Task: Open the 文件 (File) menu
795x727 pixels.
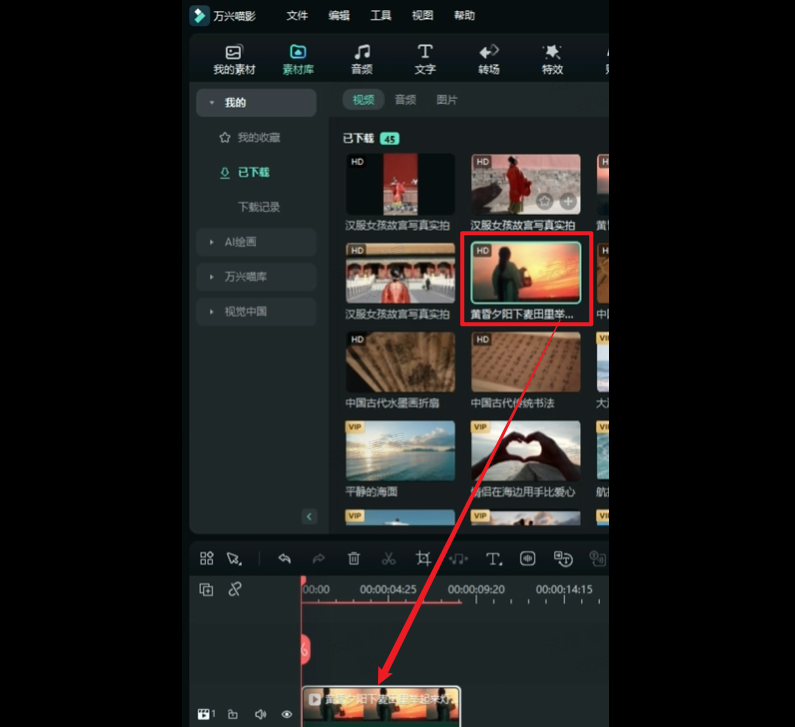Action: (297, 16)
